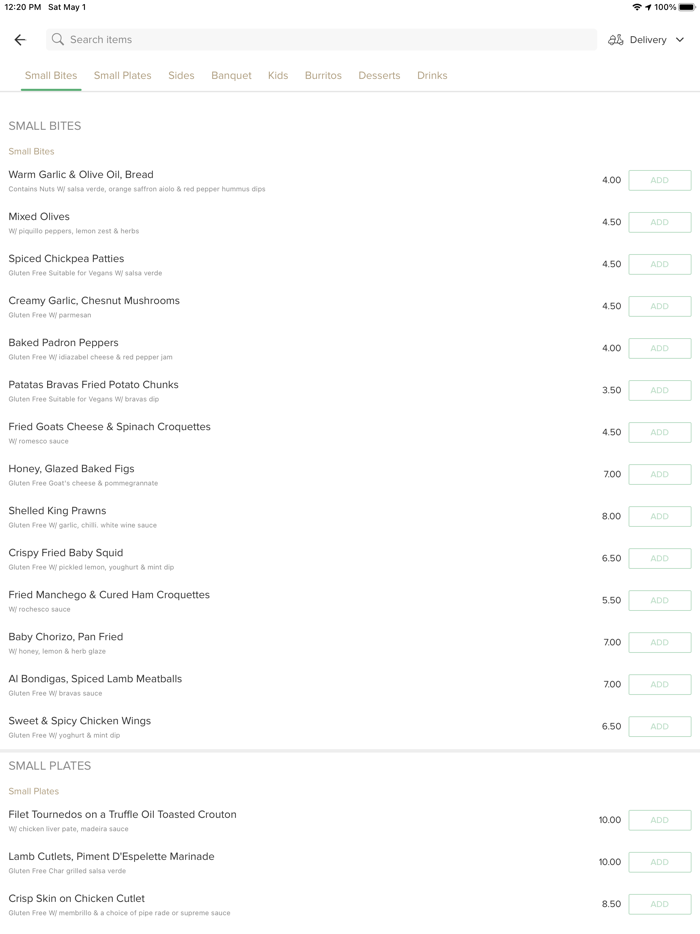Tap the Wi-Fi status icon

coord(636,7)
